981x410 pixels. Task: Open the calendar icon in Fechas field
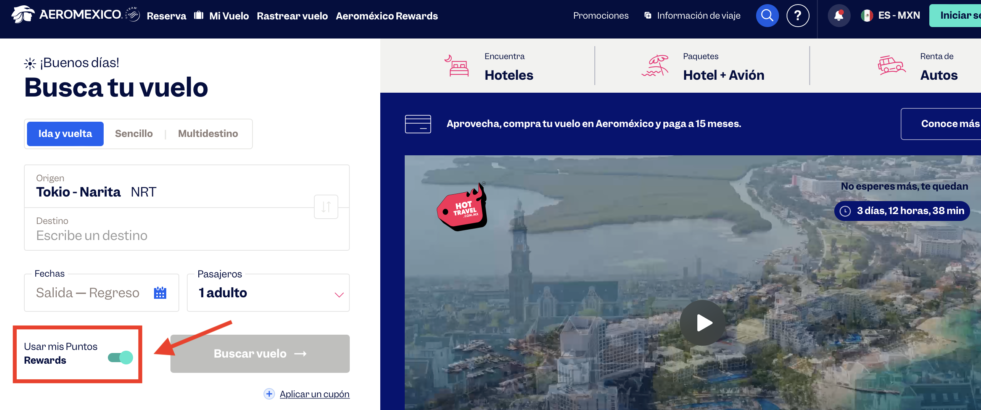click(x=160, y=292)
